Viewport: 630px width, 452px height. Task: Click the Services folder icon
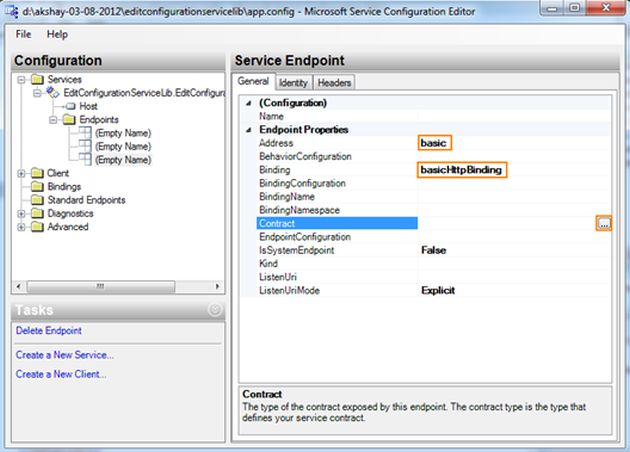pos(37,79)
